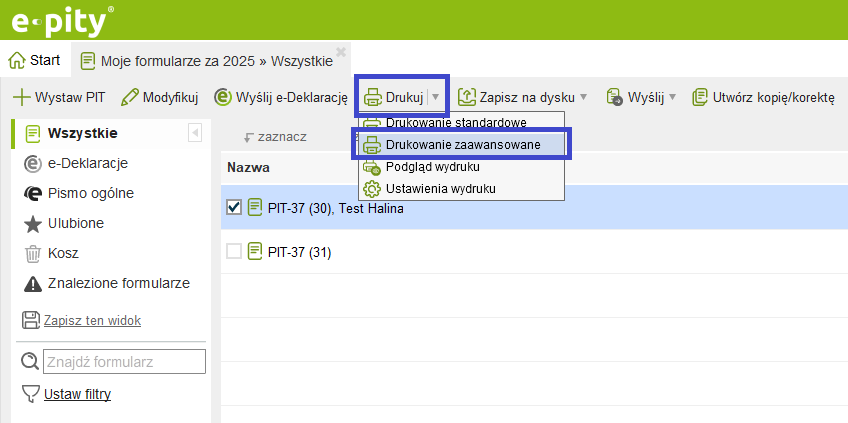This screenshot has height=423, width=848.
Task: Expand the Drukuj dropdown arrow
Action: (x=436, y=97)
